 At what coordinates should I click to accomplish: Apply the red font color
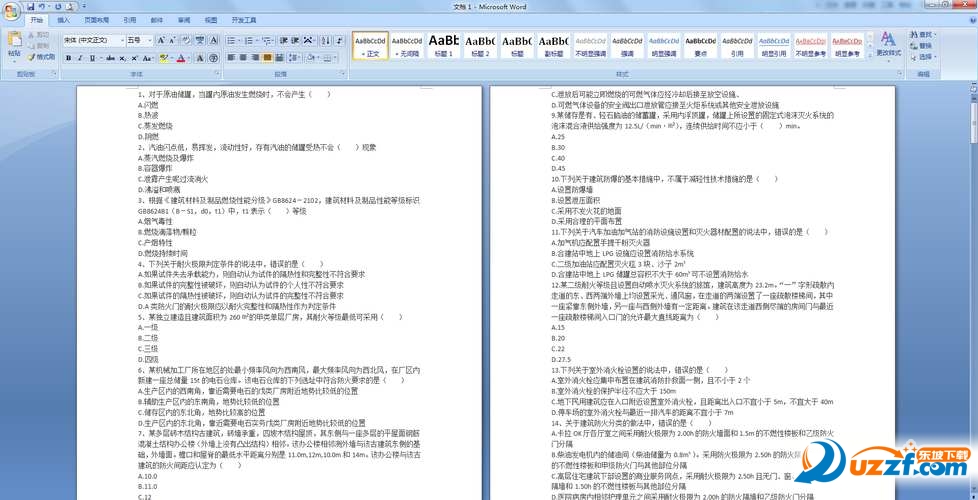click(x=181, y=58)
